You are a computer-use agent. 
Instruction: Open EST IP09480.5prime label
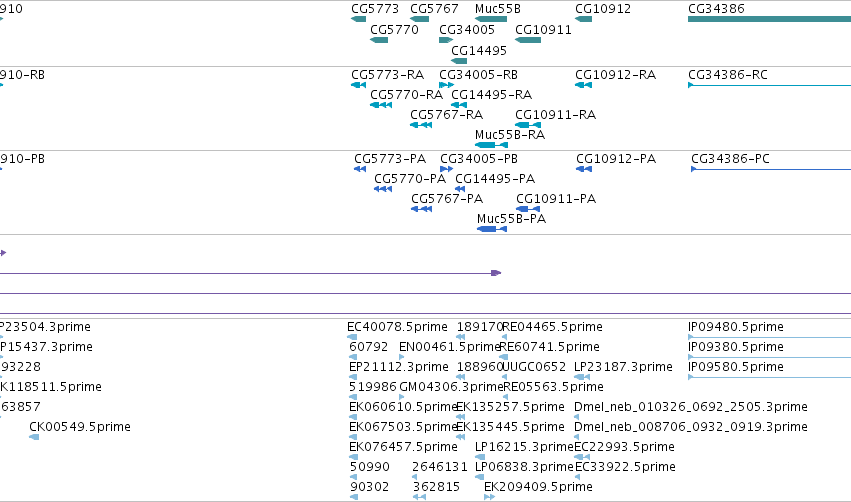click(735, 327)
